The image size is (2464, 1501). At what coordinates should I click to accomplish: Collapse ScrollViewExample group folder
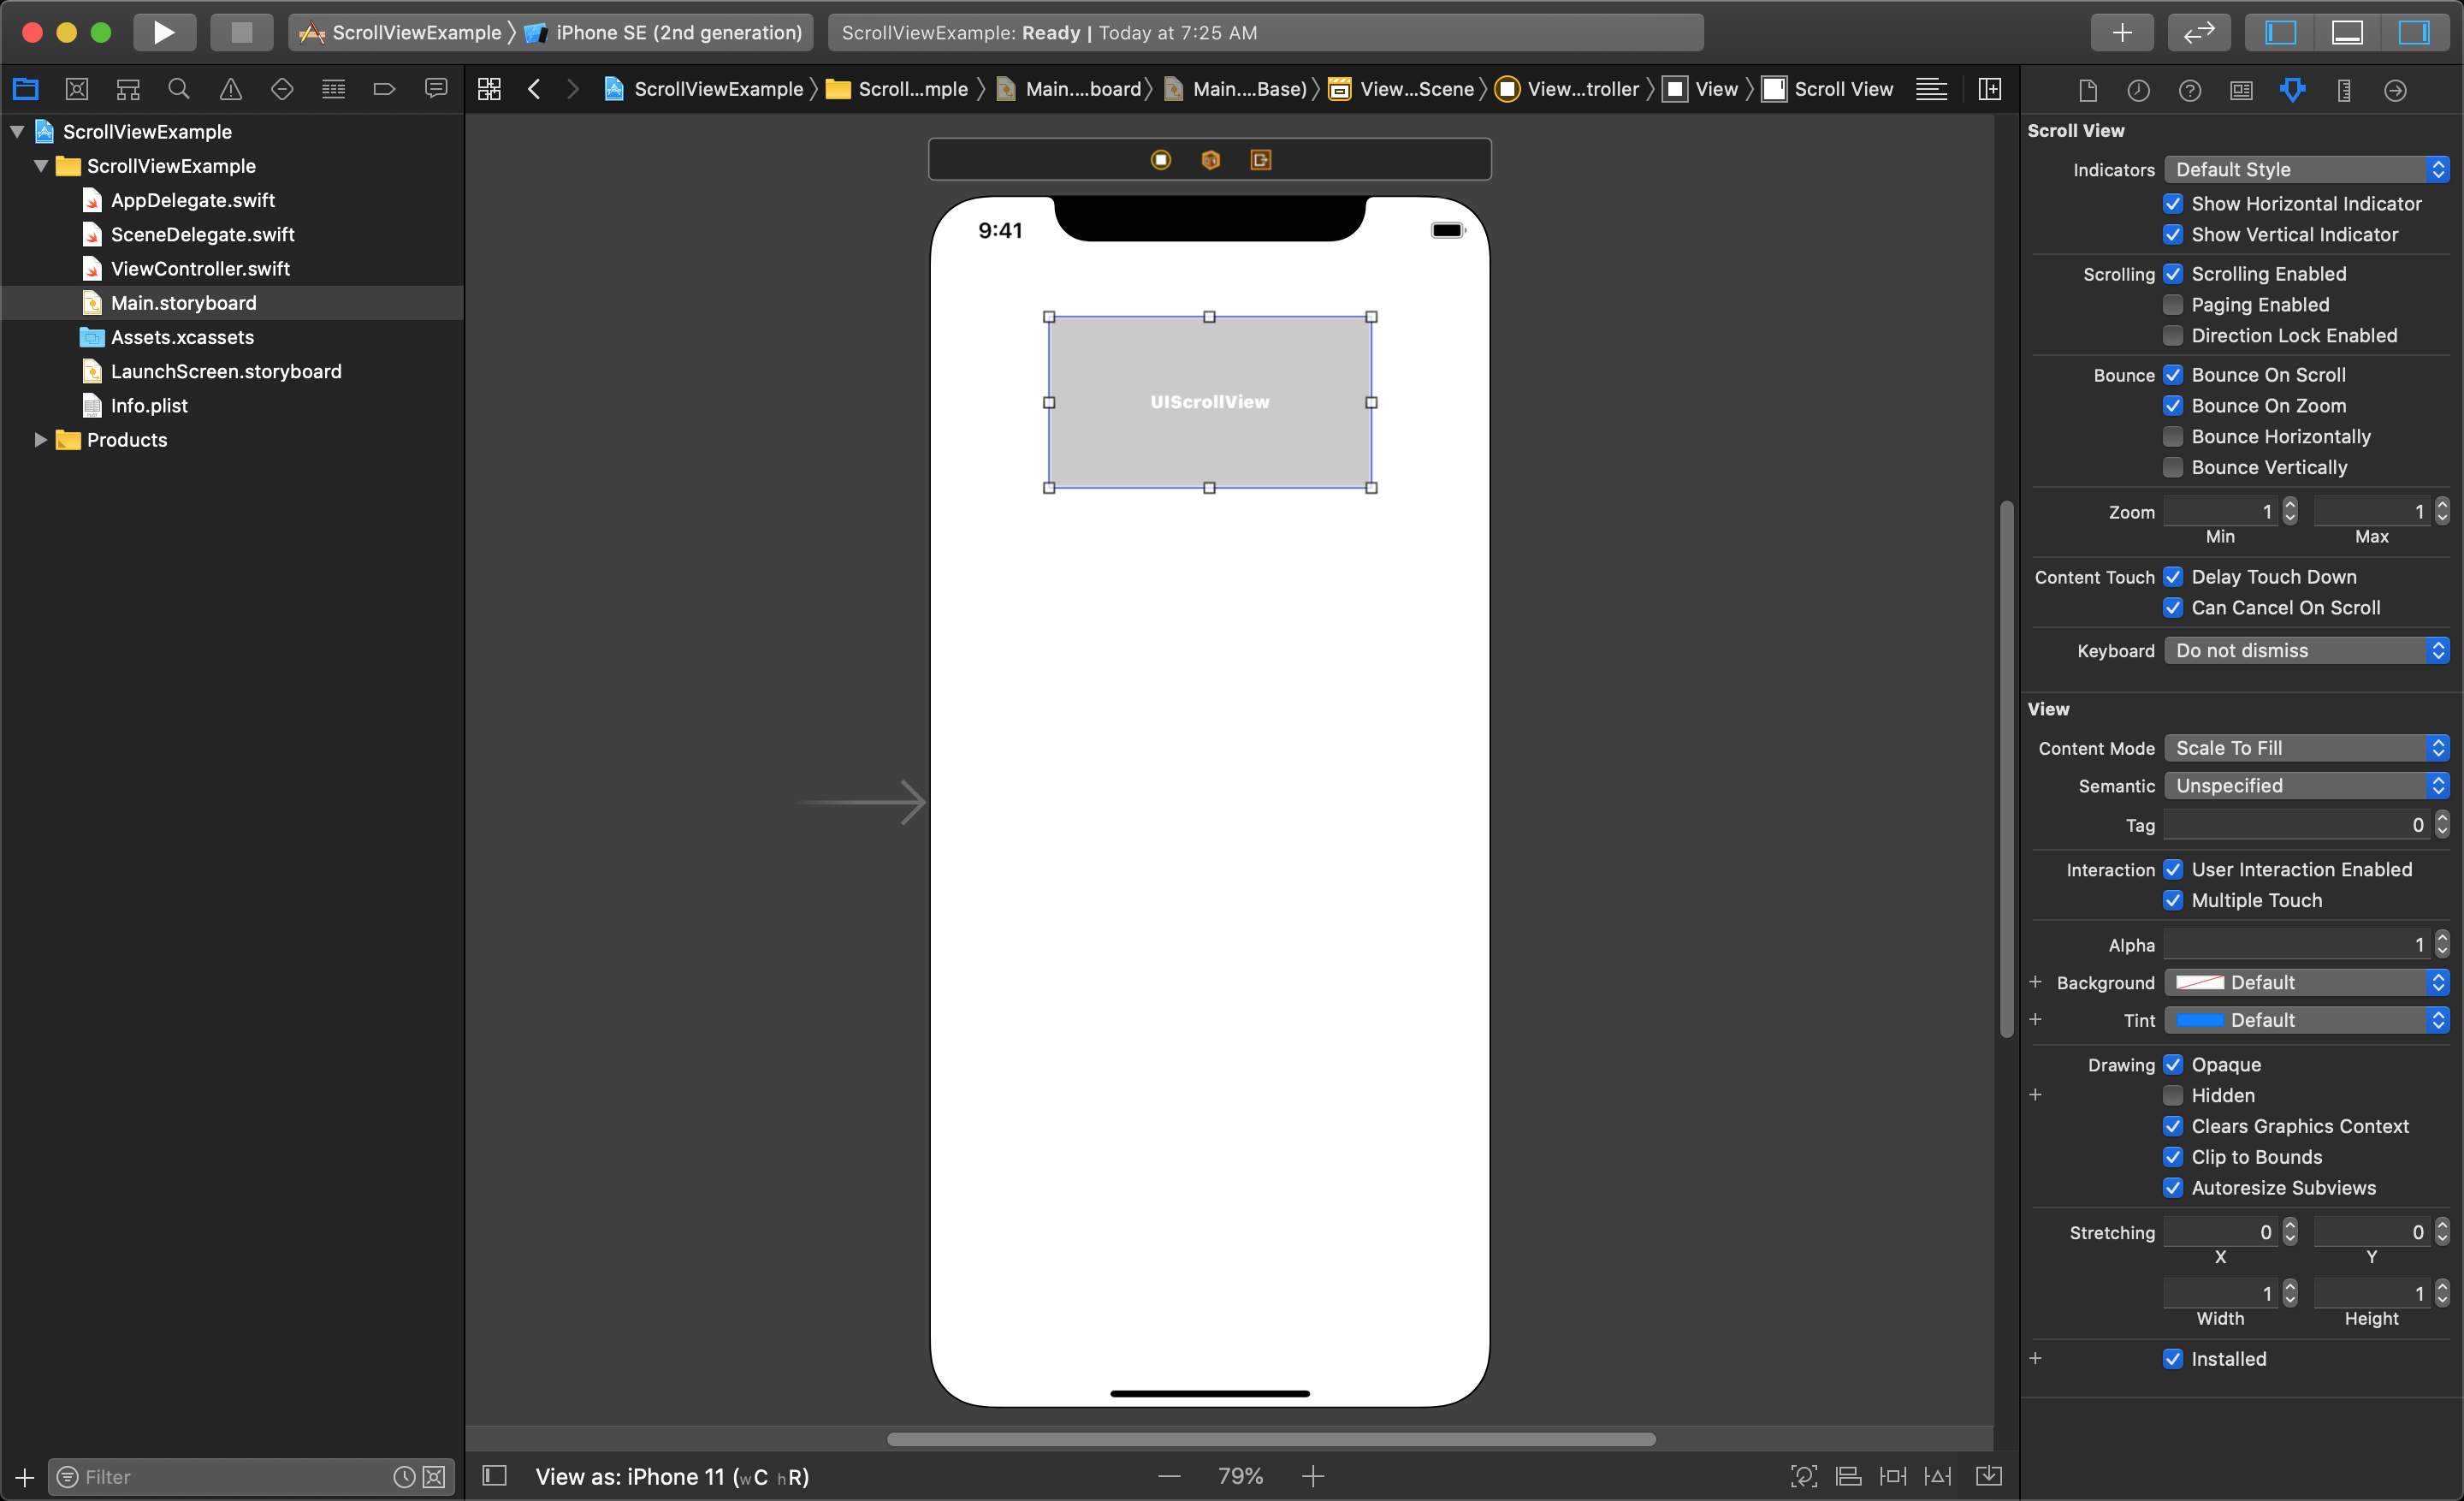click(41, 166)
